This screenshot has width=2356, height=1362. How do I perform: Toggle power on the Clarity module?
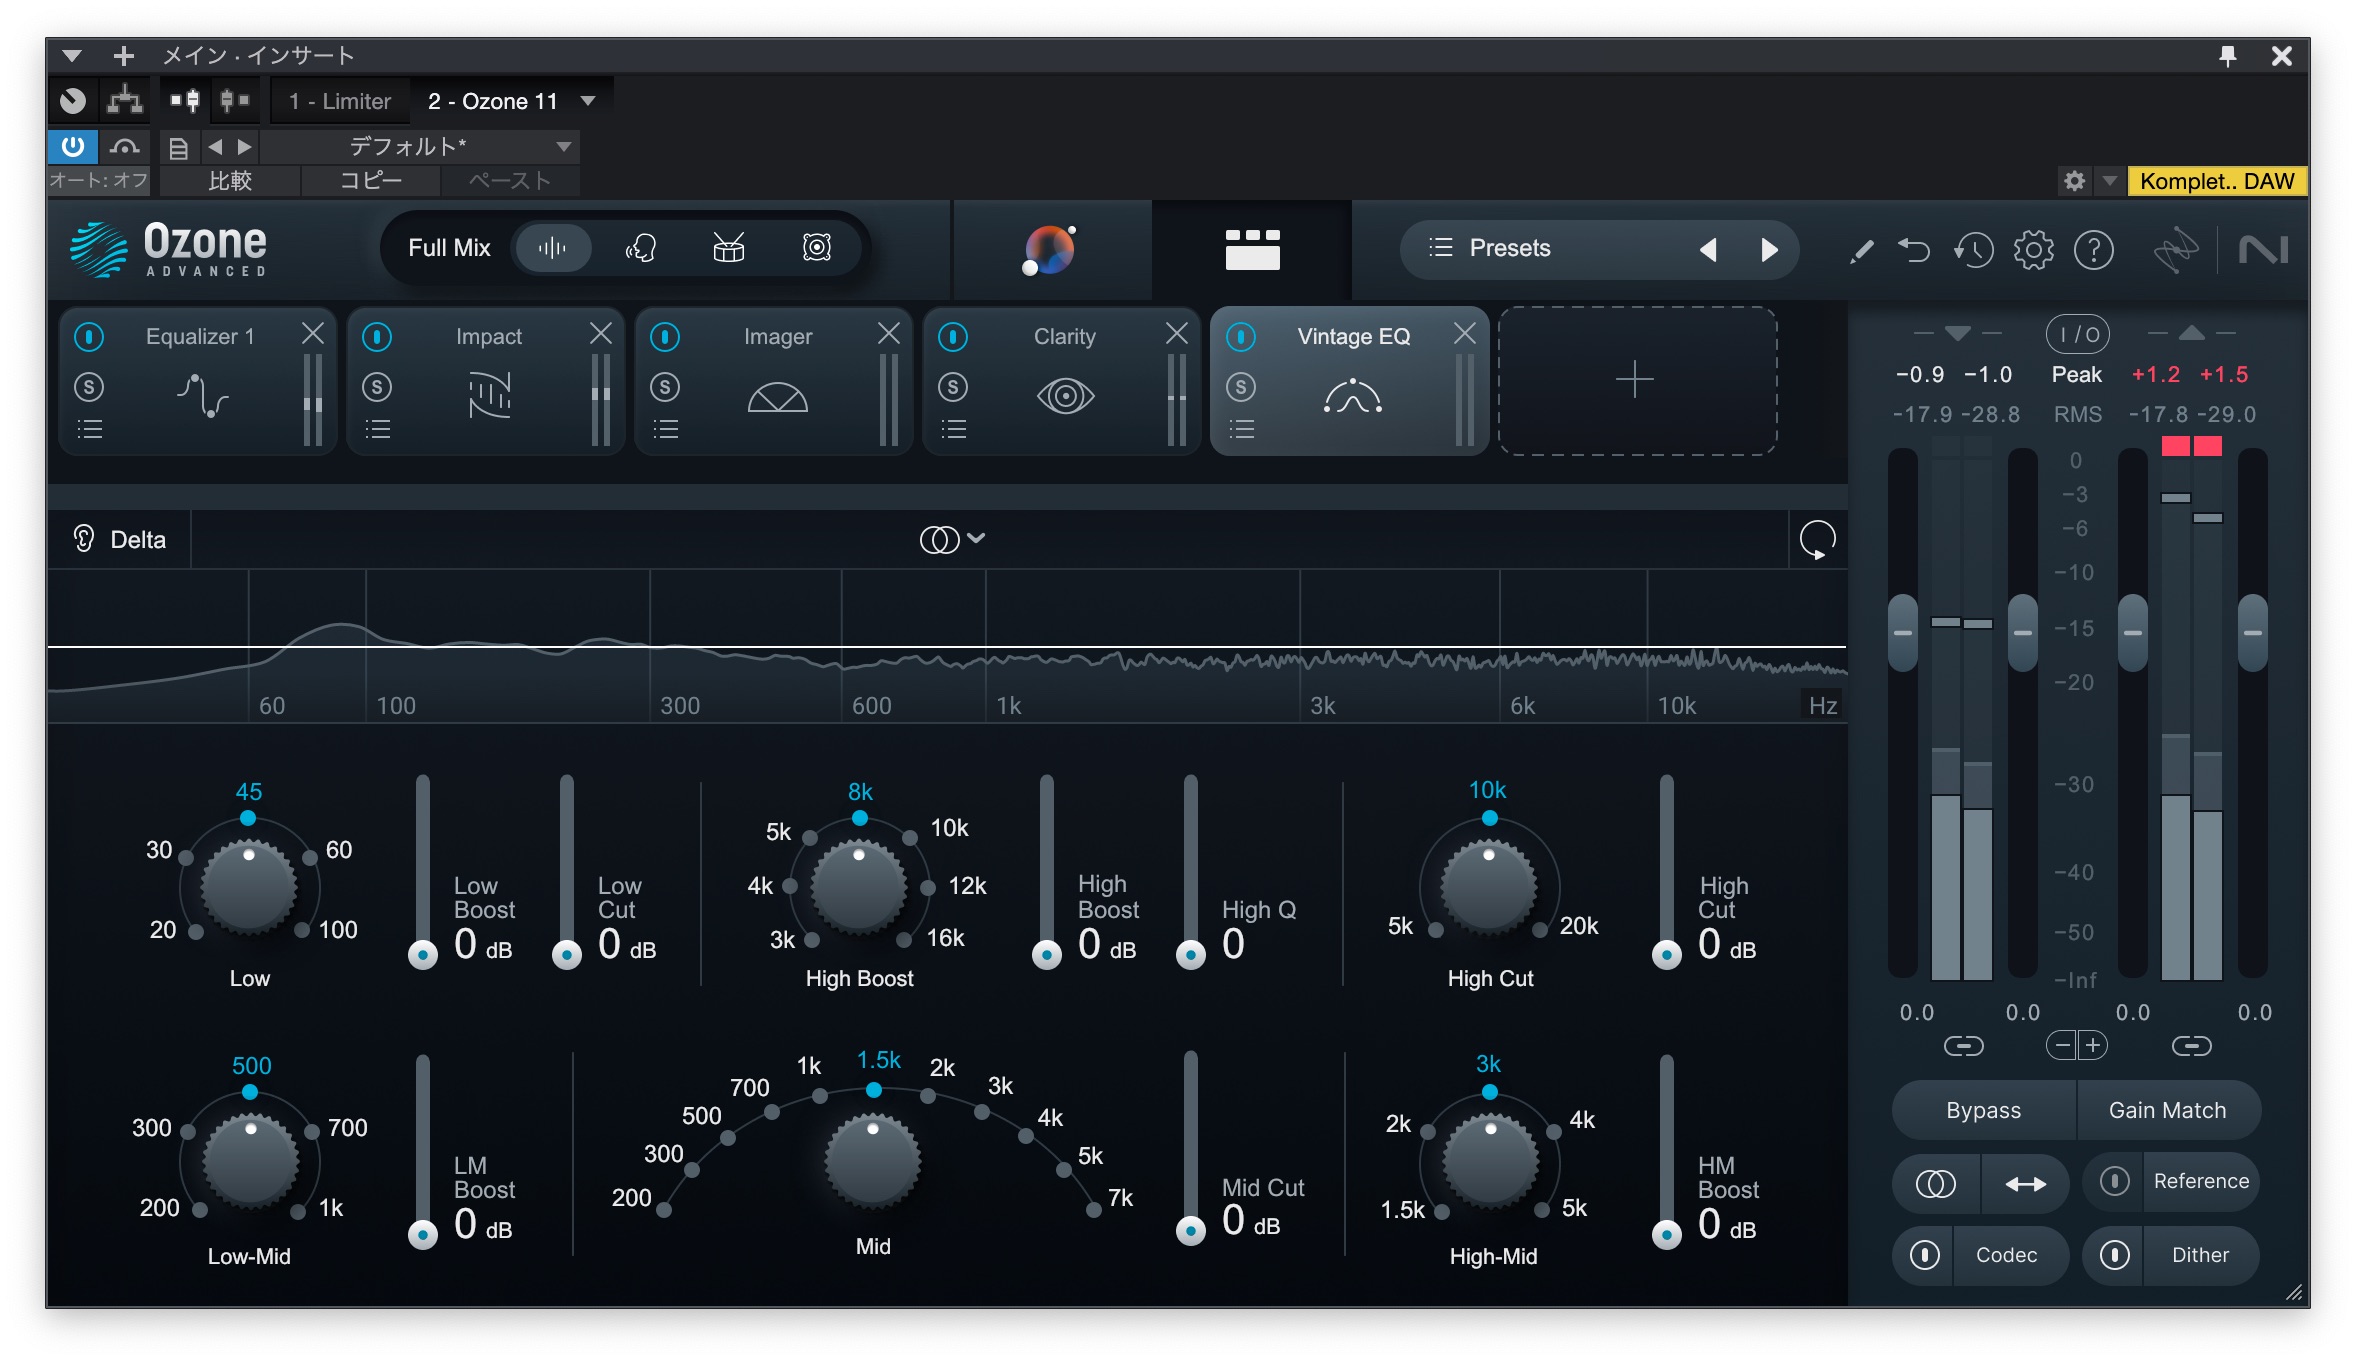click(x=955, y=337)
